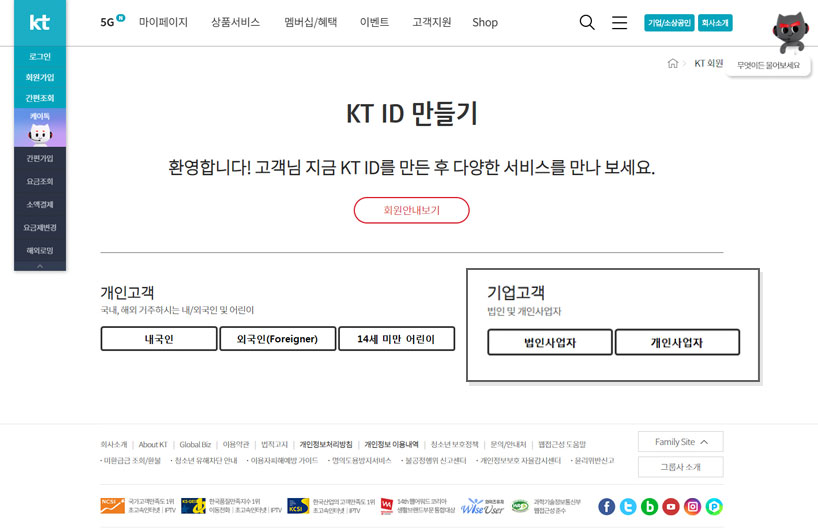The image size is (818, 528).
Task: Click 간편조회 in the sidebar
Action: [x=40, y=98]
